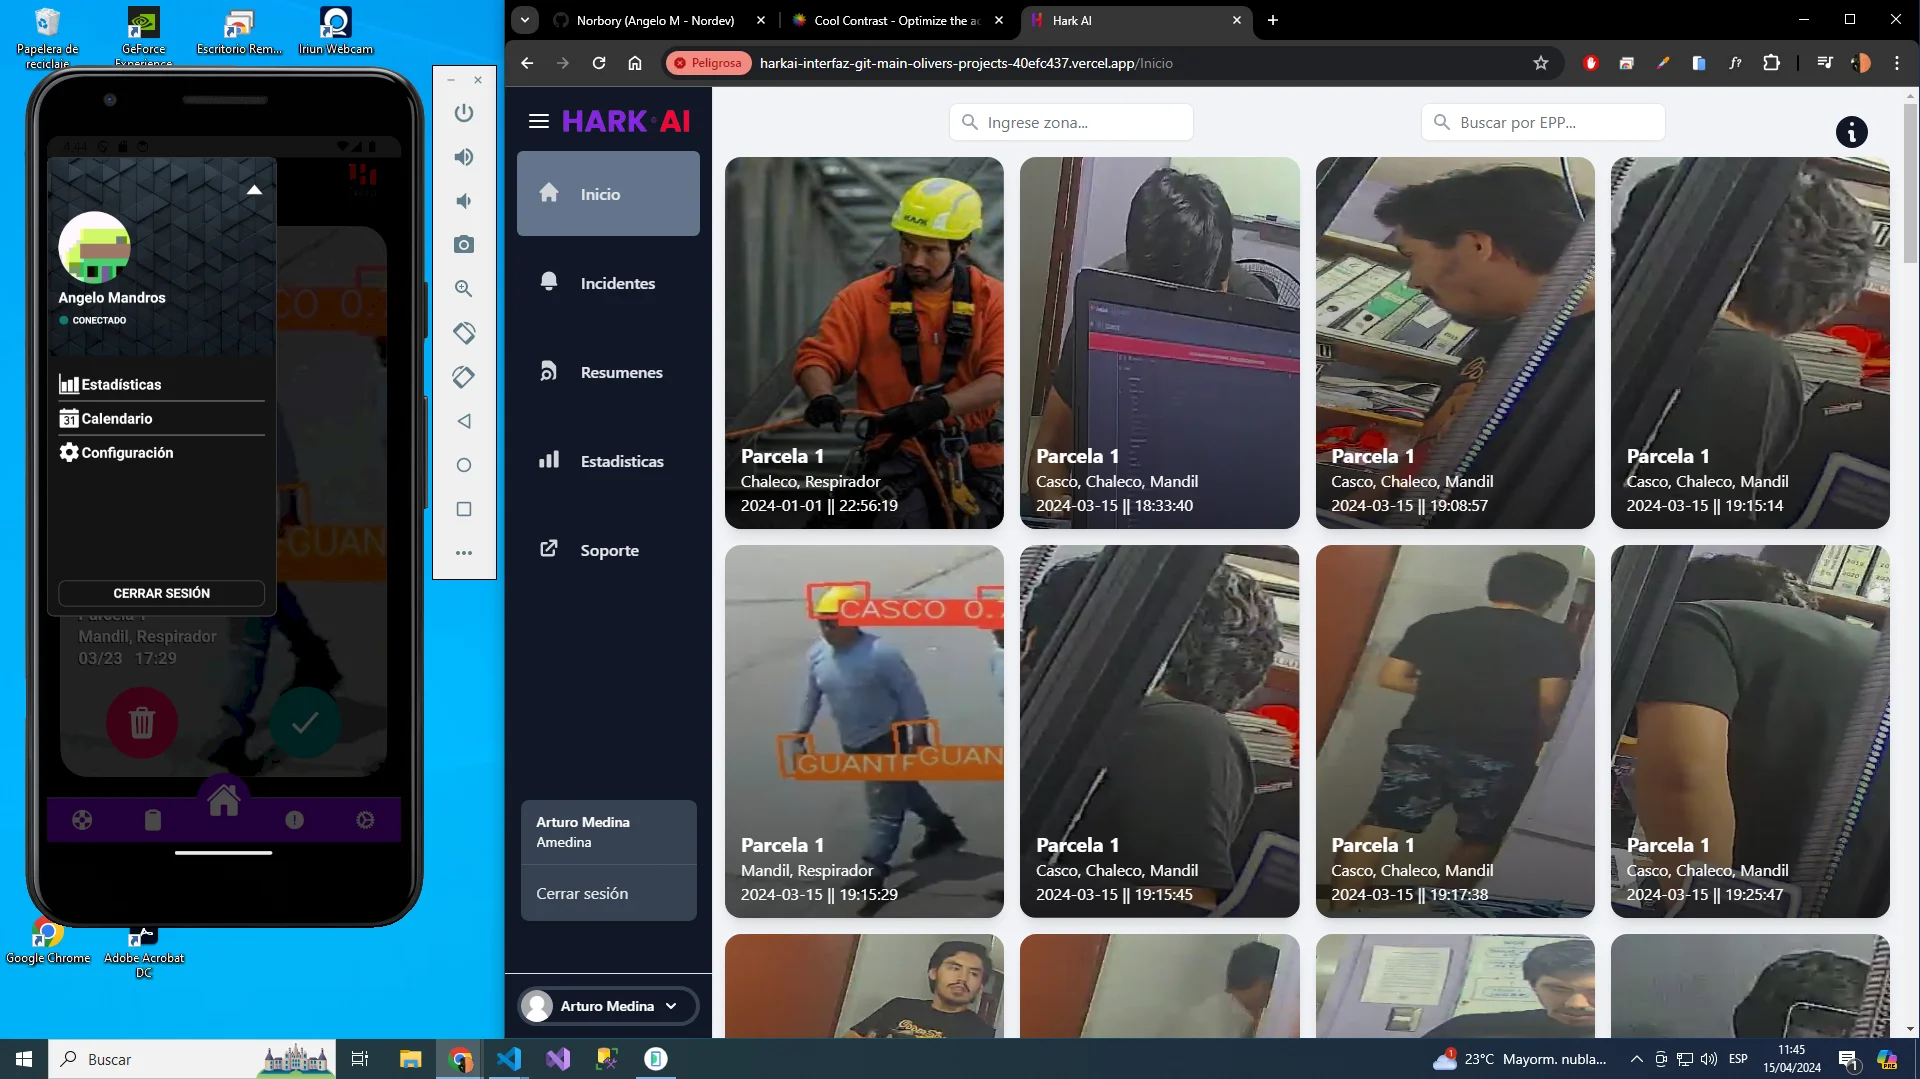Tap the red trash delete button on phone
The height and width of the screenshot is (1079, 1920).
(x=142, y=722)
